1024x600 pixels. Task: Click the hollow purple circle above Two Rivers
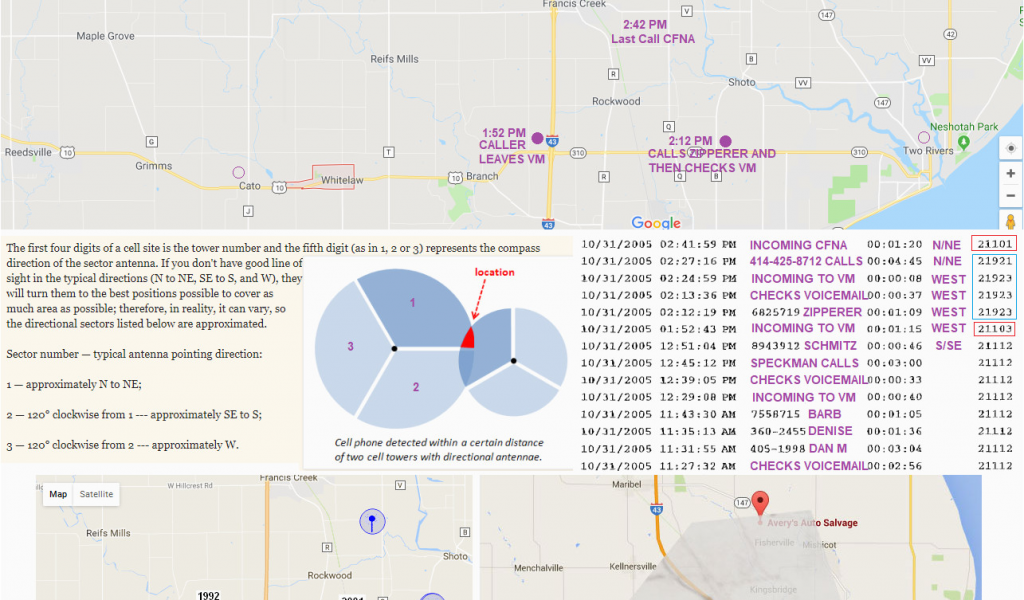[923, 137]
